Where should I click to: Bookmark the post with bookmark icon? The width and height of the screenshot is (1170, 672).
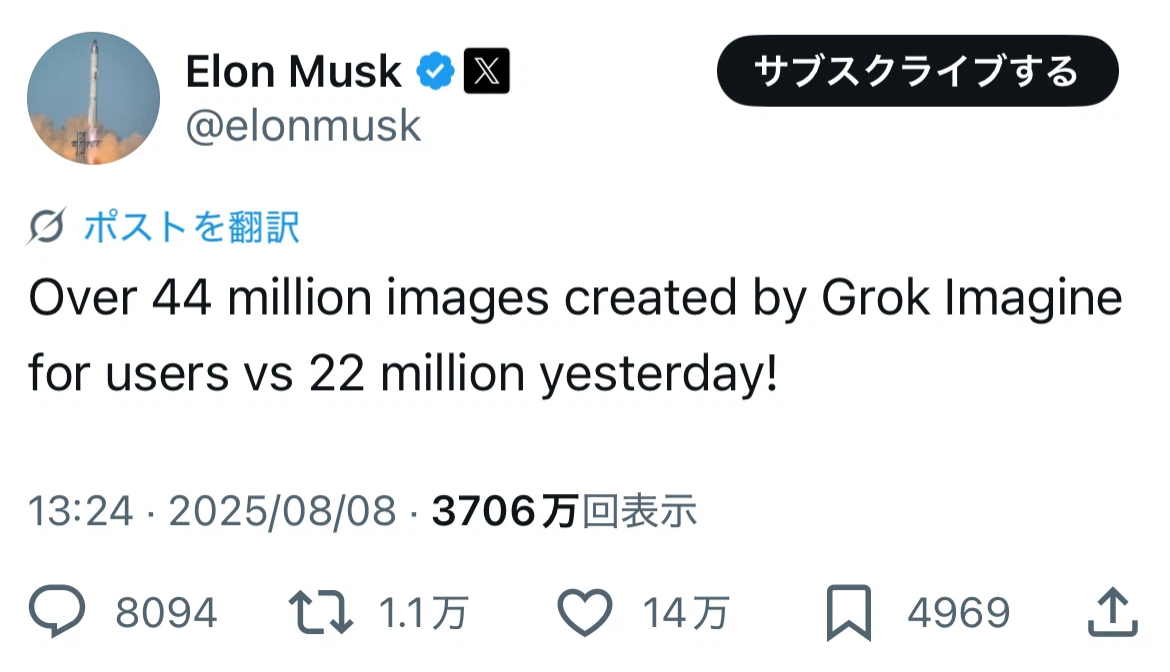pos(851,612)
